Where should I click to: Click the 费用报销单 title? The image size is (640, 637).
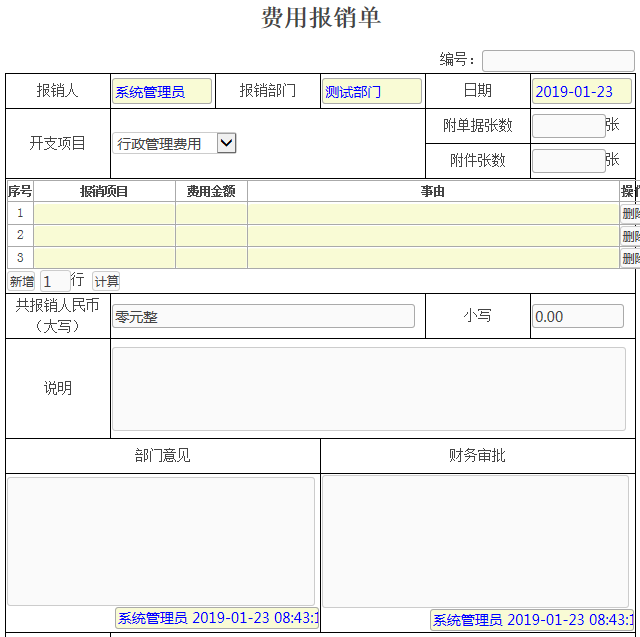pos(321,18)
